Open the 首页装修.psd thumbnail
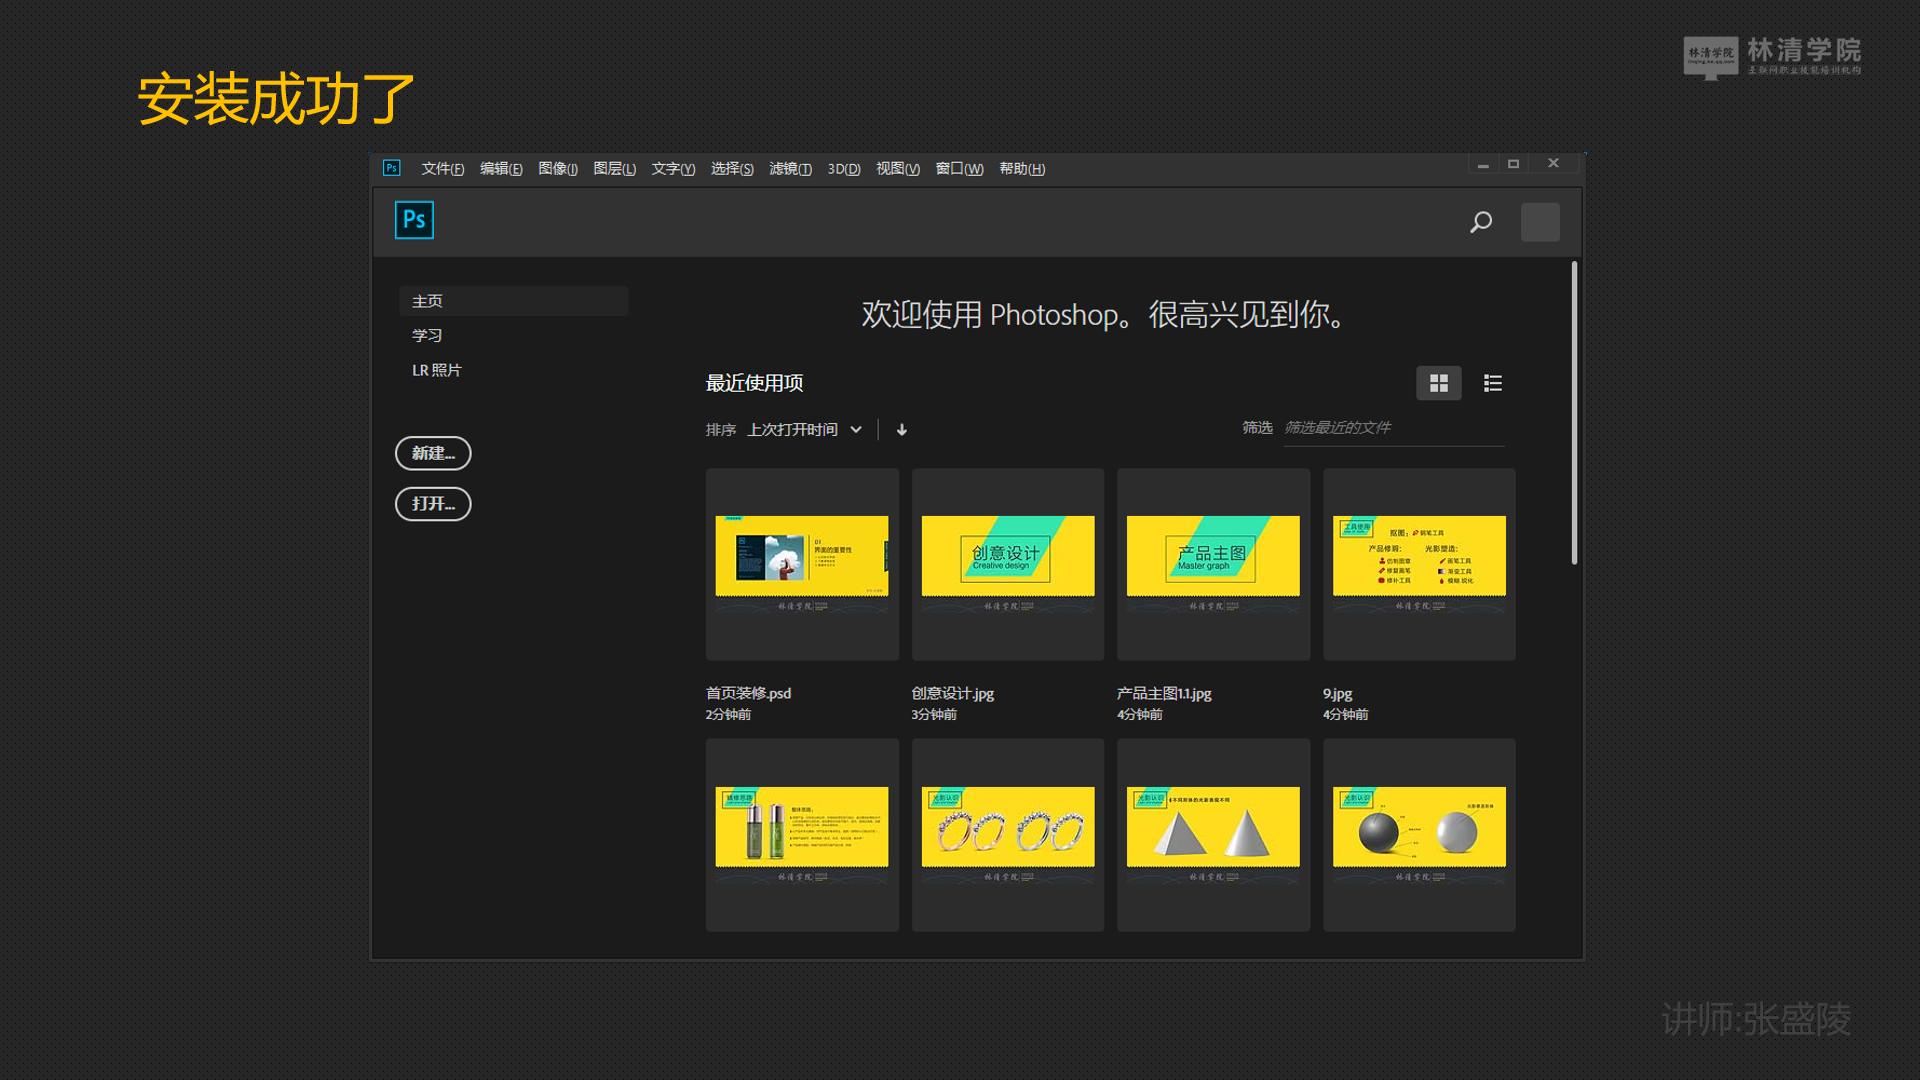This screenshot has width=1920, height=1080. point(802,564)
